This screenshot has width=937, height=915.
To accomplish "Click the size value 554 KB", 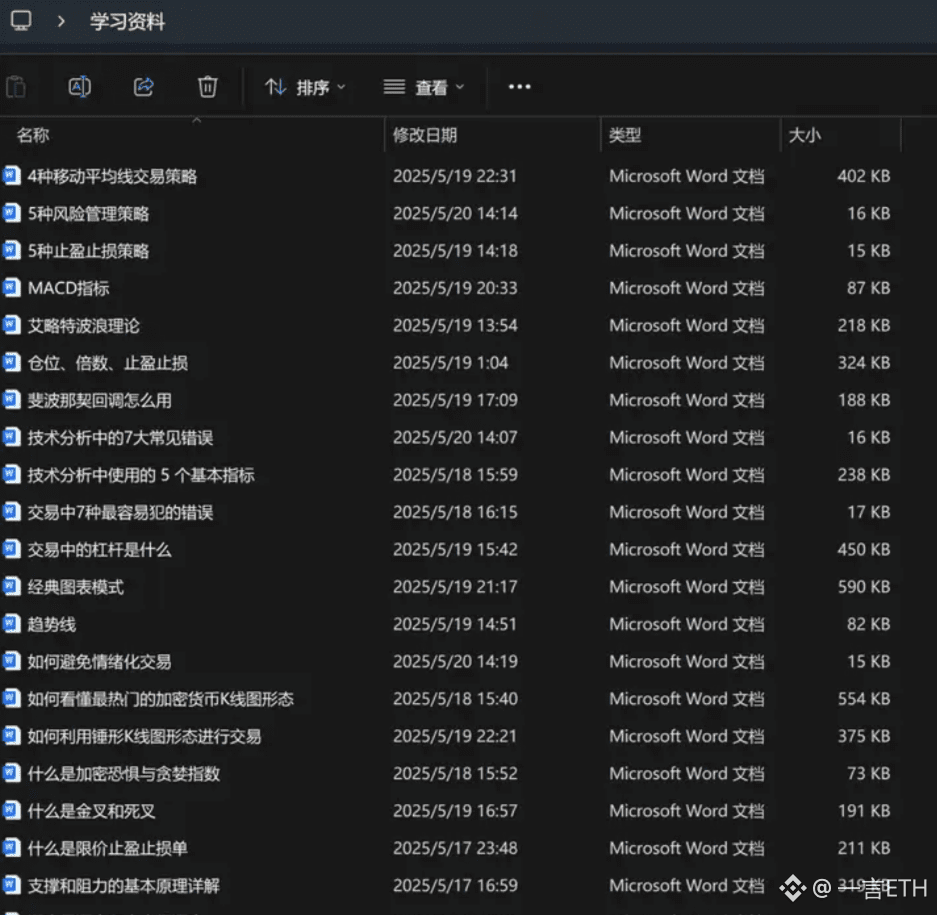I will click(863, 699).
